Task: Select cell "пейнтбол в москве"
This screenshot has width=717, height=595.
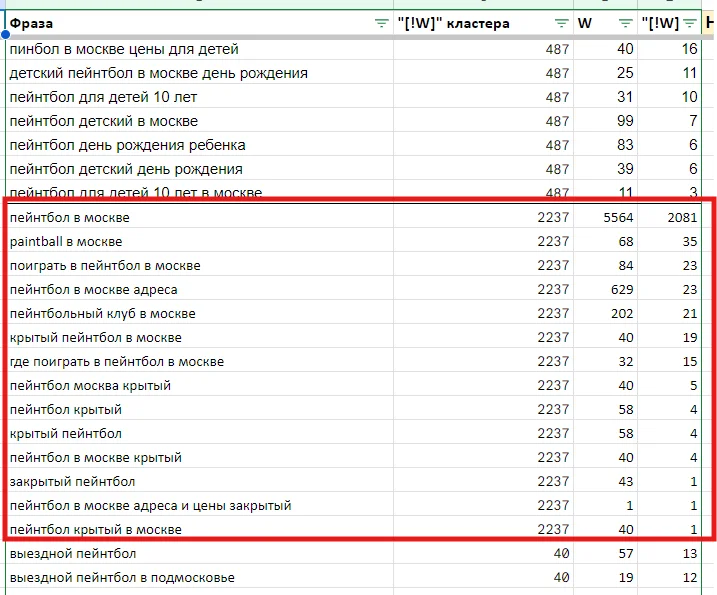Action: pos(69,218)
